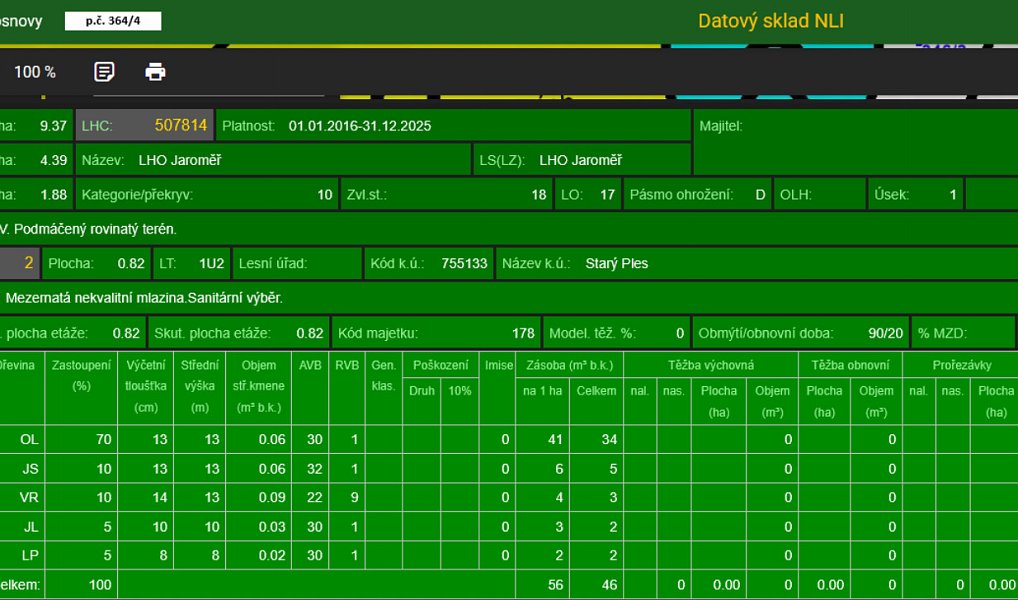Click the JL tree species row
Viewport: 1018px width, 600px height.
(x=509, y=527)
